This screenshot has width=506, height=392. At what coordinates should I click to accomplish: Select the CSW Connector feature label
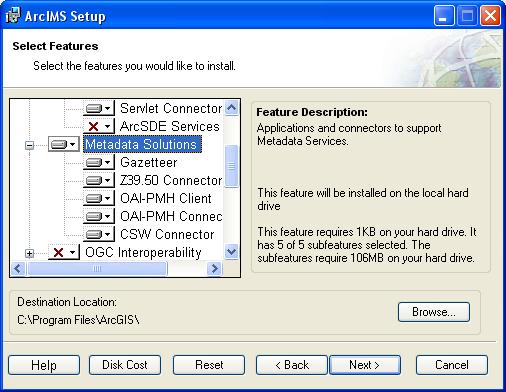[167, 234]
